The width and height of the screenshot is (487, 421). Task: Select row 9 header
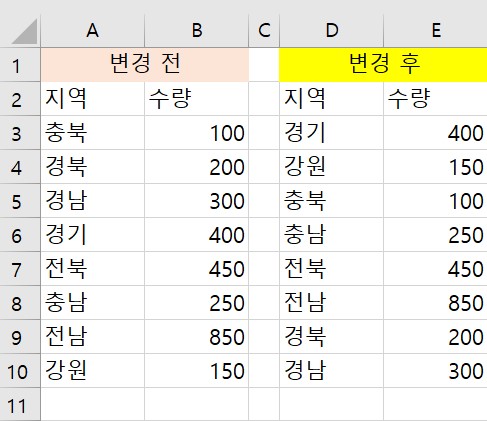[20, 337]
